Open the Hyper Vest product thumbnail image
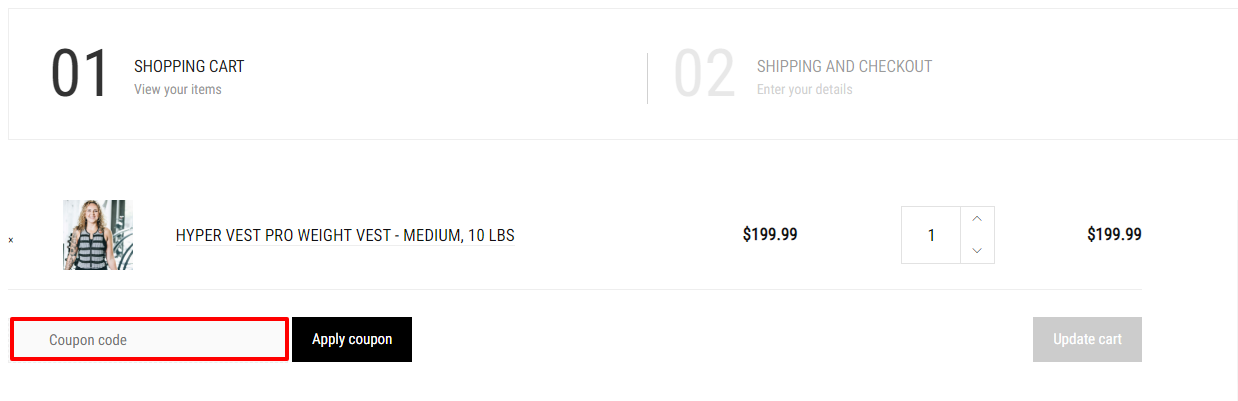Image resolution: width=1238 pixels, height=401 pixels. click(x=98, y=235)
